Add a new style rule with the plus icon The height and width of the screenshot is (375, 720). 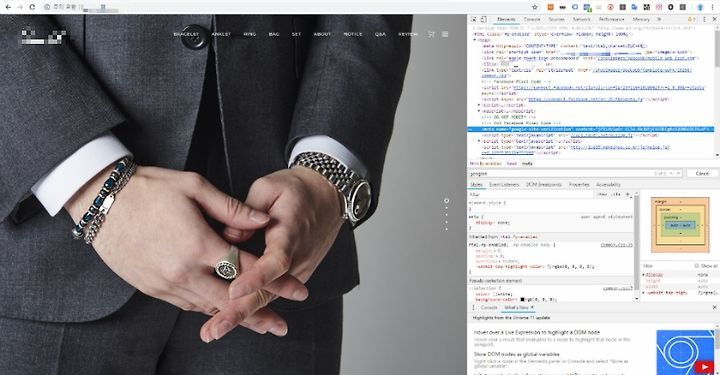628,195
